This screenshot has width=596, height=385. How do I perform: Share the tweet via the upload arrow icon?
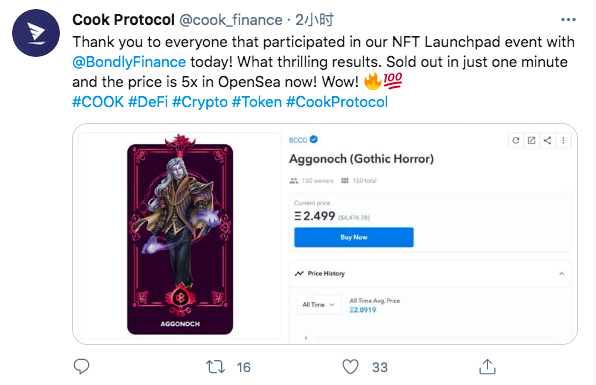pyautogui.click(x=487, y=367)
